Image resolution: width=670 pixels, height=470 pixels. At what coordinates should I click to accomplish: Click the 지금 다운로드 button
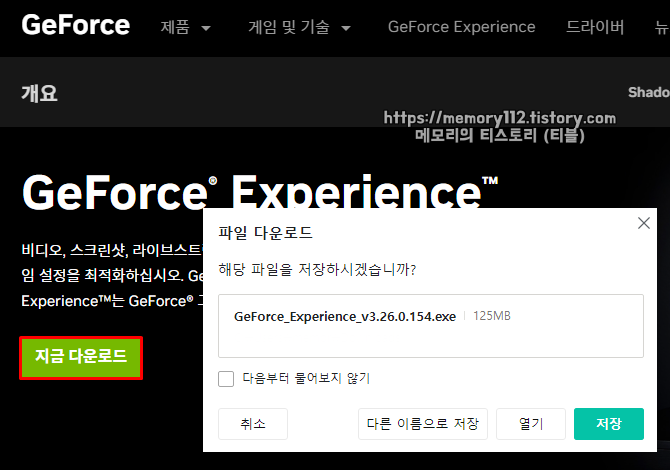pyautogui.click(x=81, y=358)
